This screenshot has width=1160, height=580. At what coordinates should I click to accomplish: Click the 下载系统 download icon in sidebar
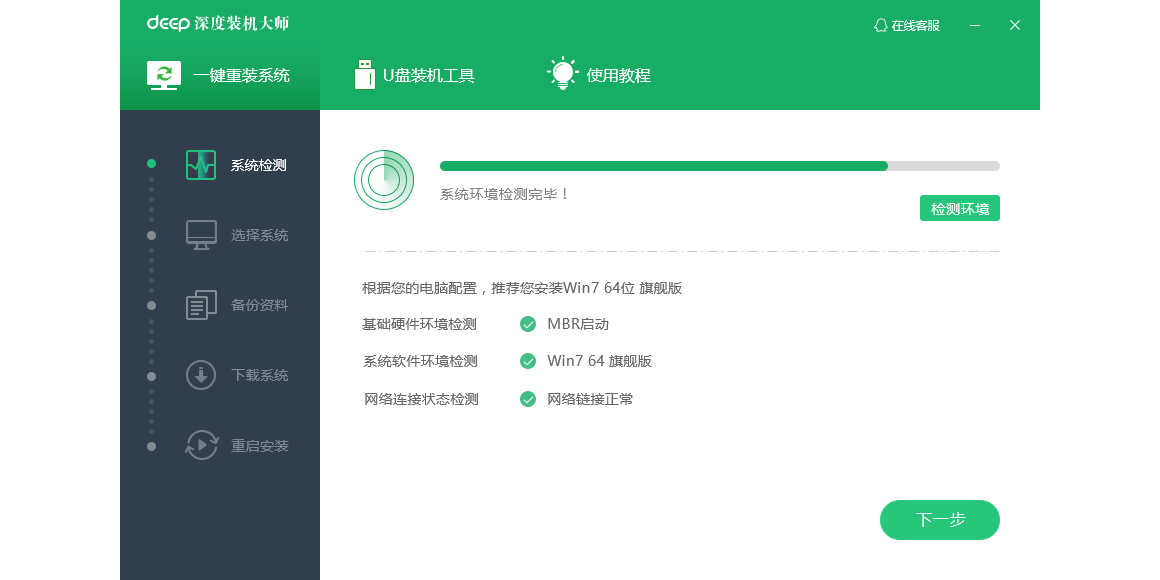(x=199, y=374)
